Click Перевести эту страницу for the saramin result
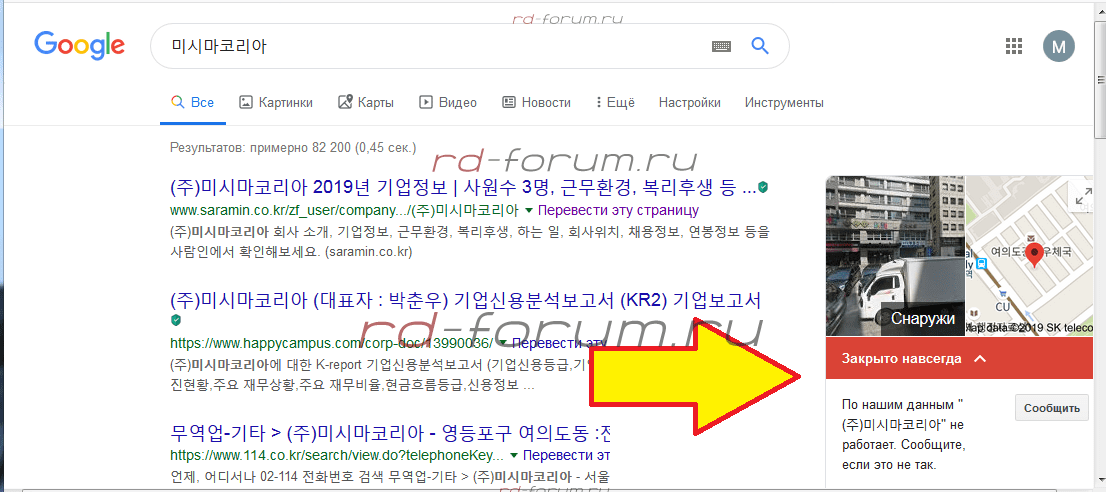 [618, 211]
